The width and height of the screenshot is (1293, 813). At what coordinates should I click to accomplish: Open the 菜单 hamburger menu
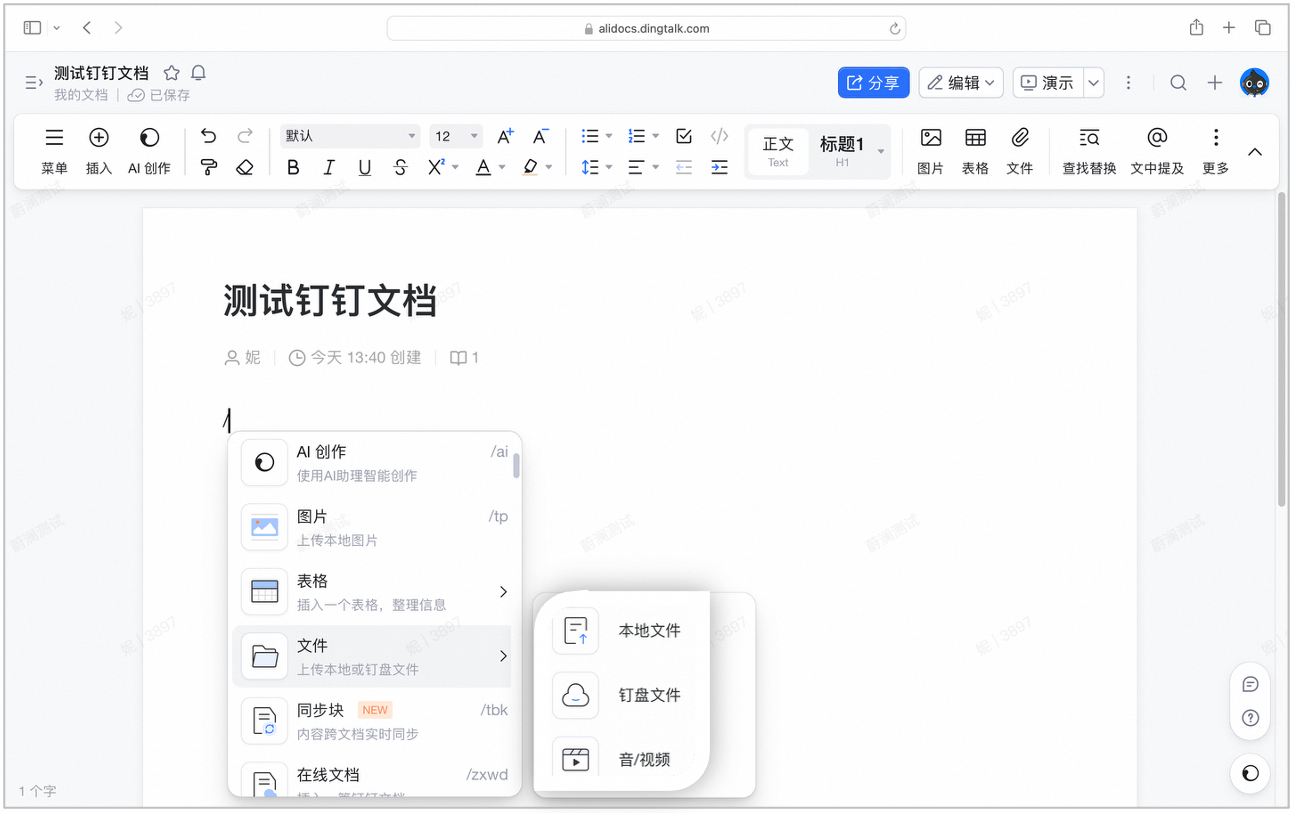[54, 151]
